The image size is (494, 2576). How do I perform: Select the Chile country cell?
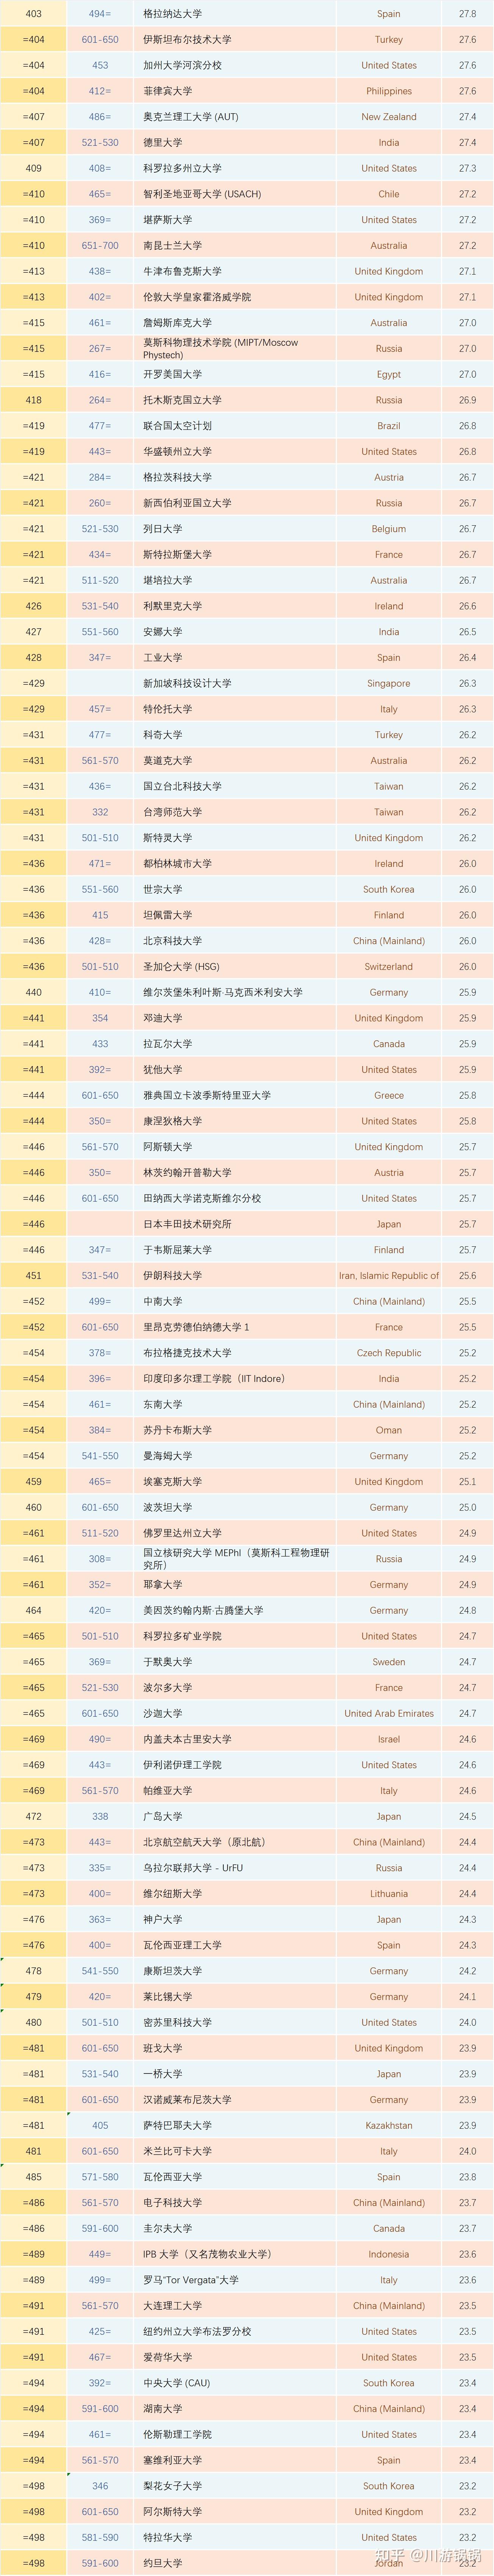389,194
